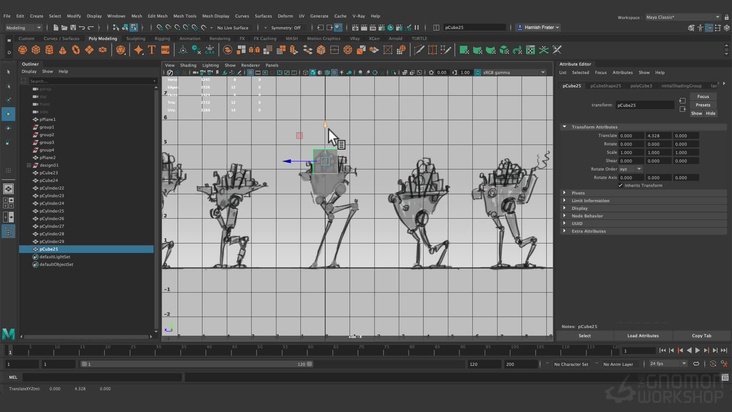732x412 pixels.
Task: Toggle the Attribute Editor sidebar icon
Action: [709, 28]
